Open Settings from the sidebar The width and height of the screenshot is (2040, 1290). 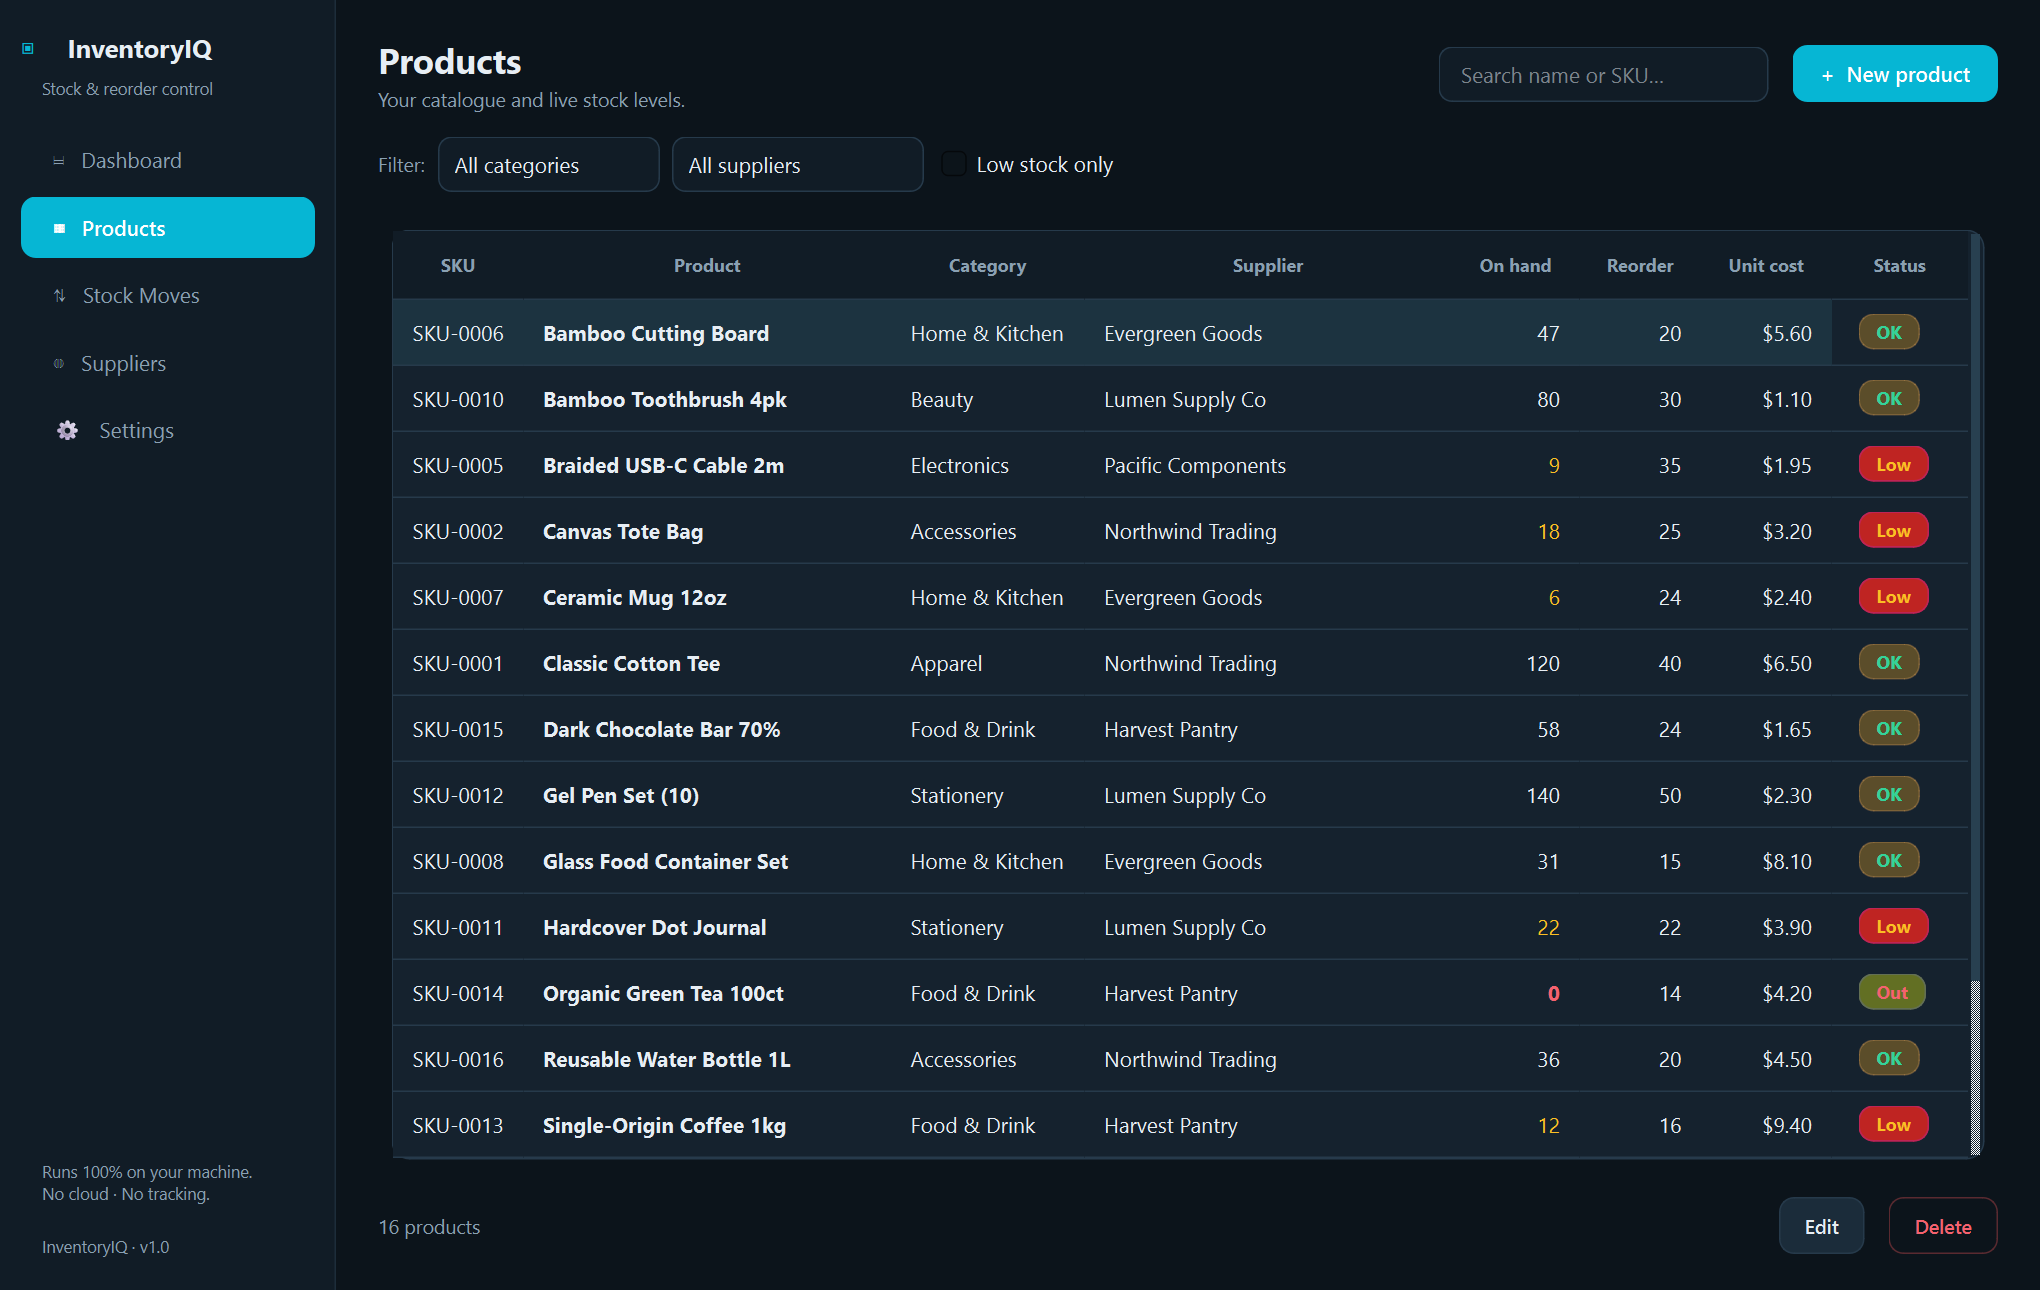[x=168, y=431]
